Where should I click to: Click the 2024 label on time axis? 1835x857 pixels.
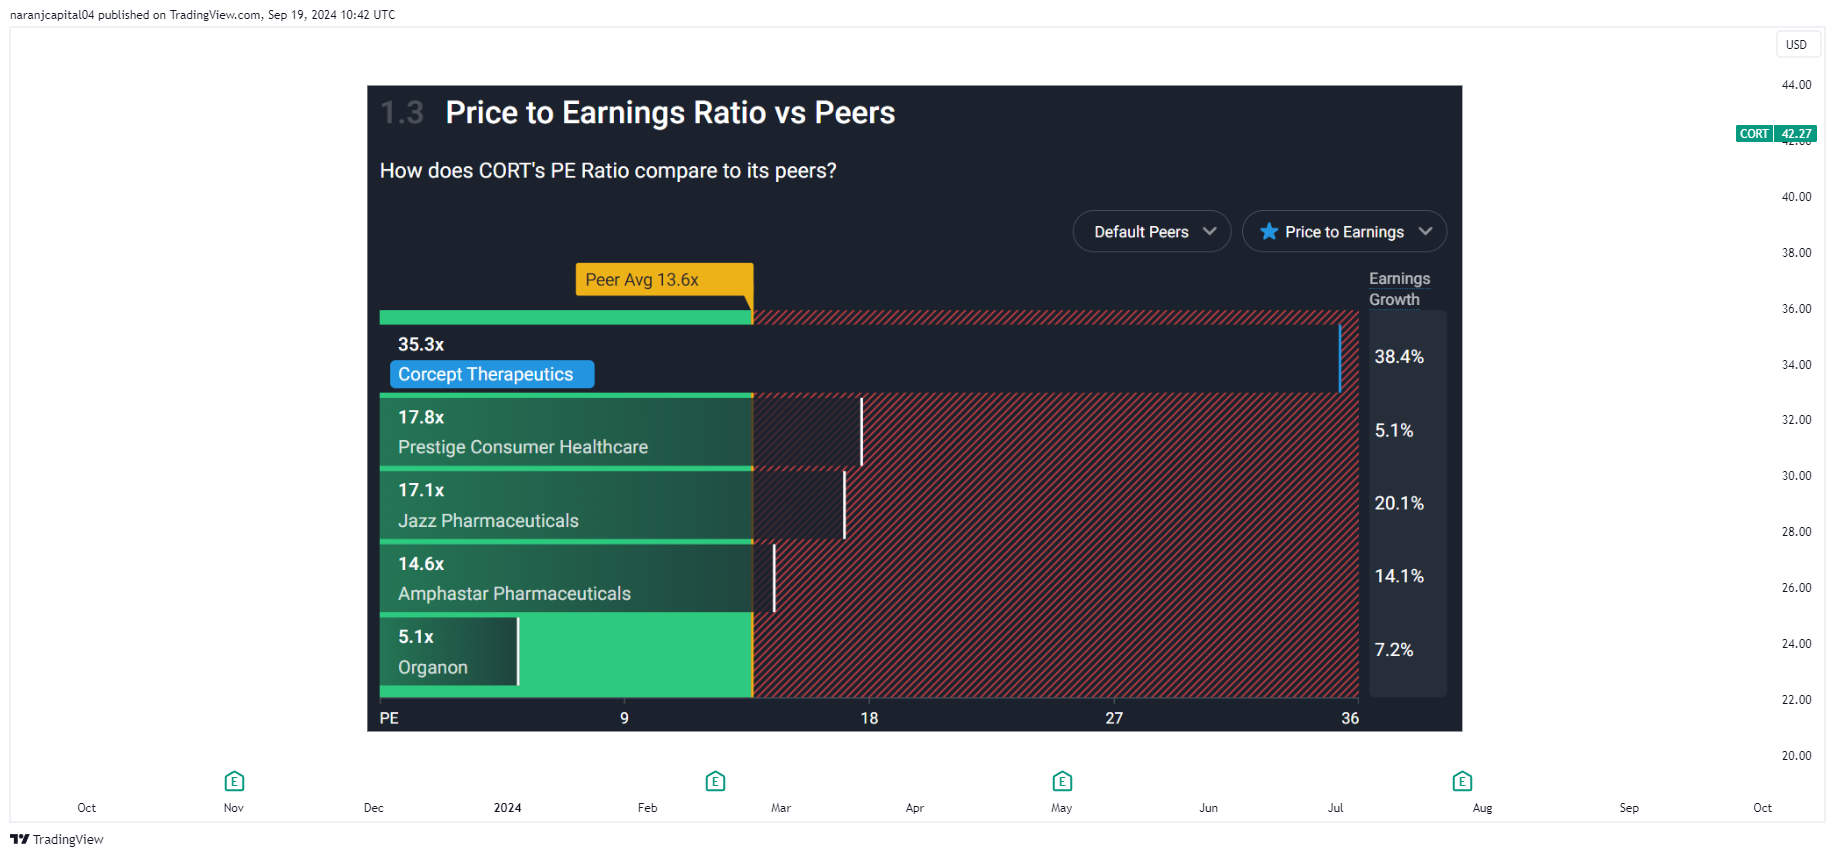(x=507, y=808)
